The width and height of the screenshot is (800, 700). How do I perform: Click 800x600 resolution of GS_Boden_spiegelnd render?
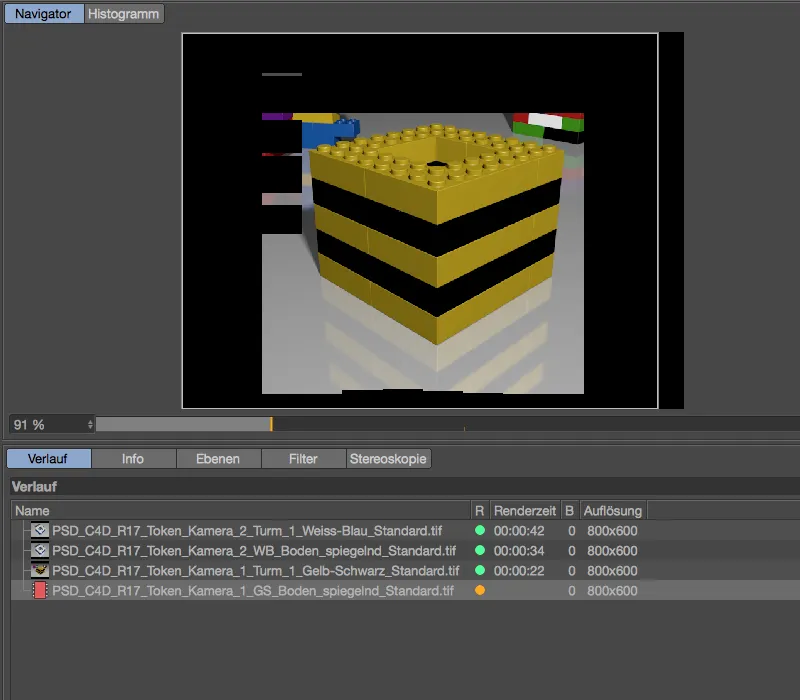(x=612, y=590)
